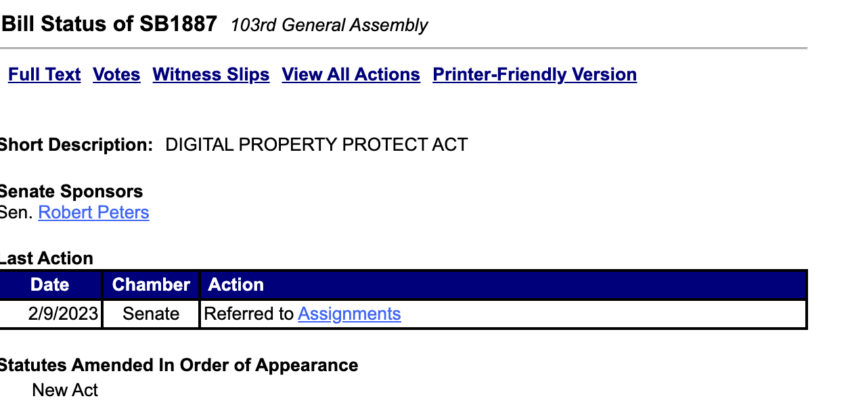
Task: Click the Senate chamber cell
Action: pos(151,314)
